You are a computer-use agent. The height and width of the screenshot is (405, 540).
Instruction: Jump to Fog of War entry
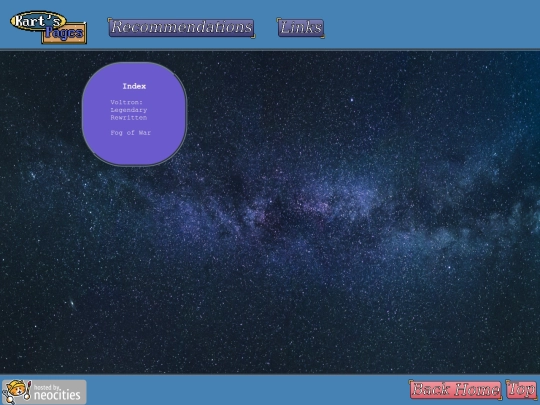coord(131,133)
